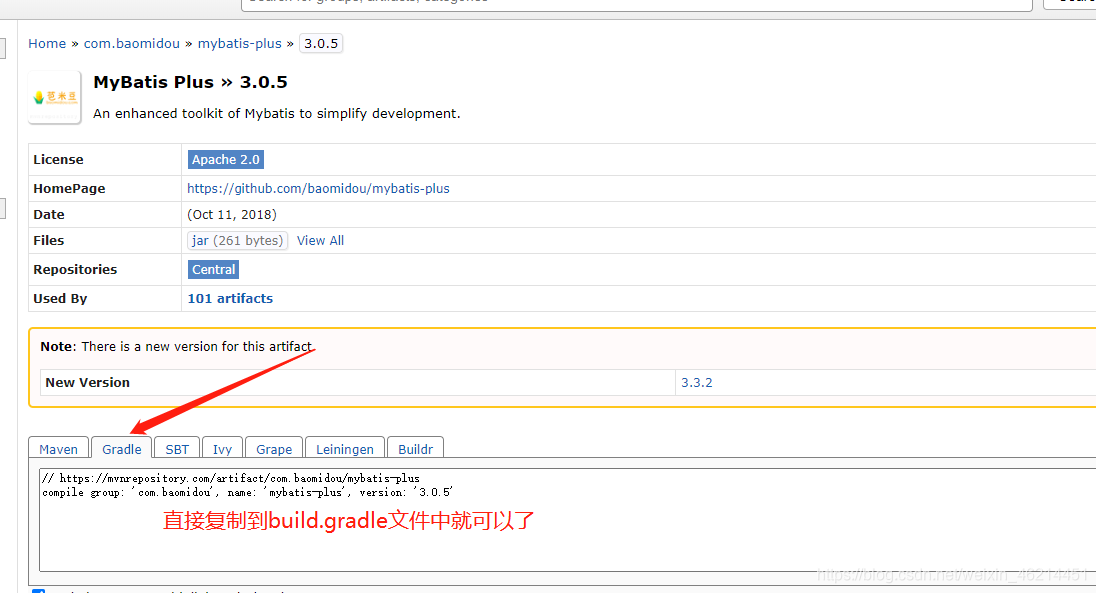The height and width of the screenshot is (593, 1096).
Task: Switch to the Maven tab
Action: coord(59,448)
